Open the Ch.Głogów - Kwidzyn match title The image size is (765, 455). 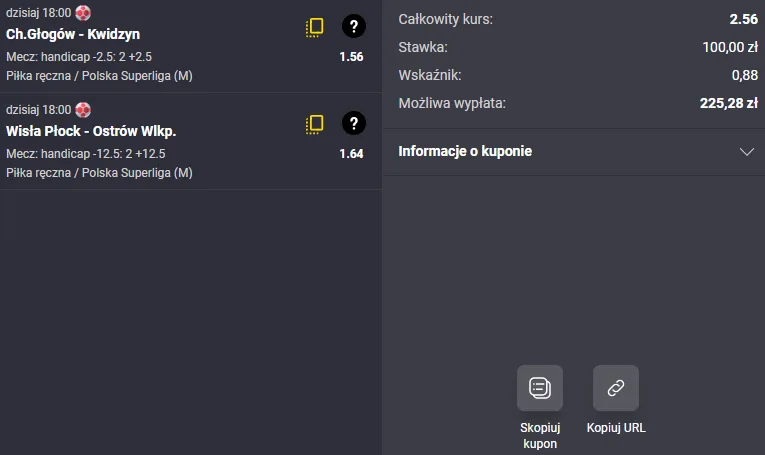pos(73,34)
